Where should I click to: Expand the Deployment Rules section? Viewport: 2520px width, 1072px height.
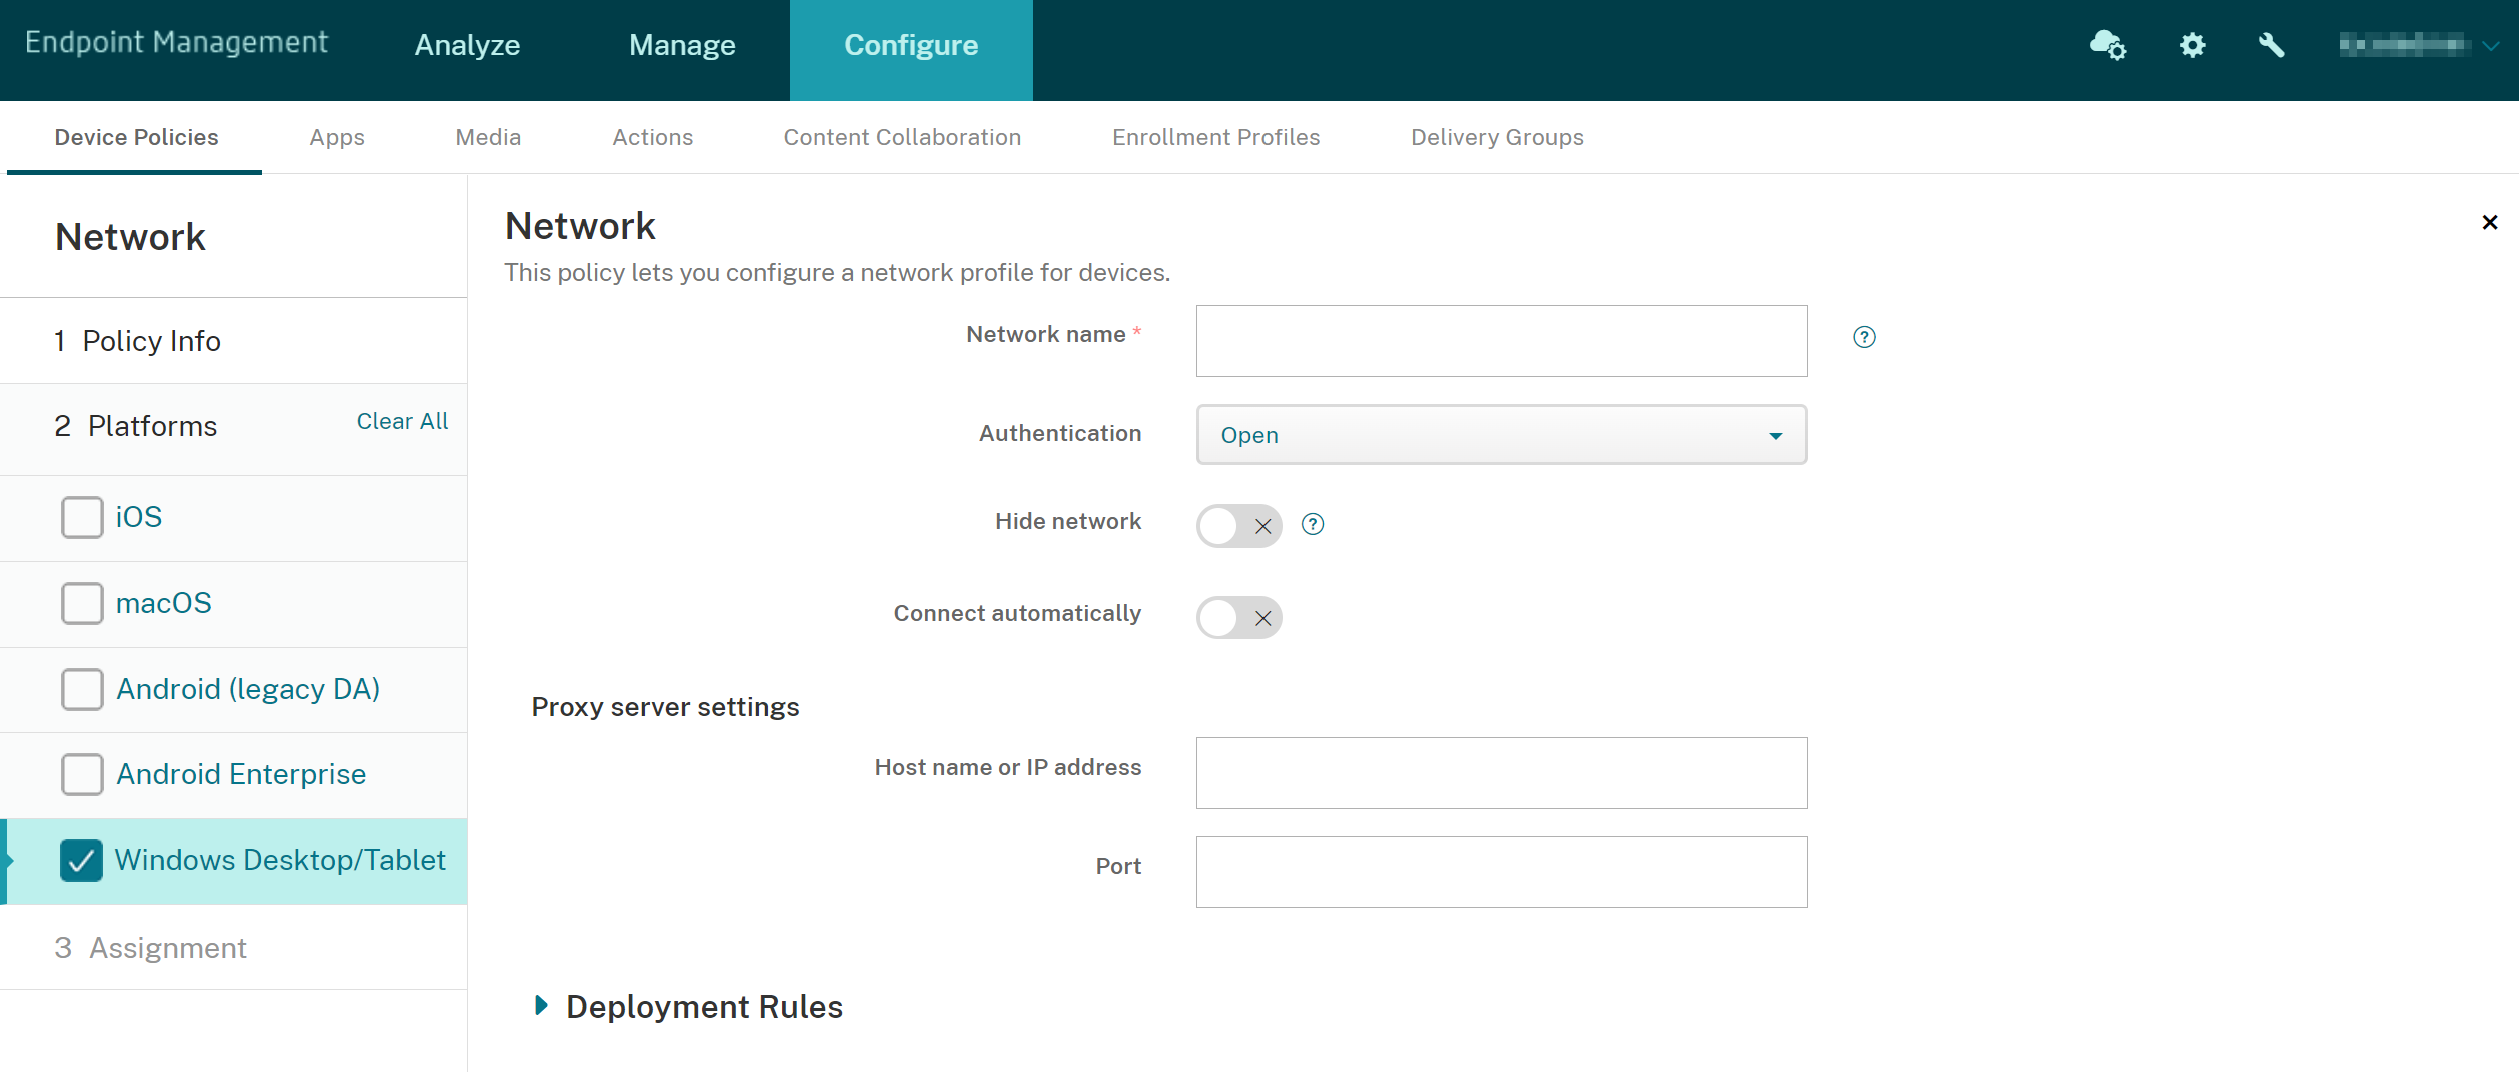542,1006
